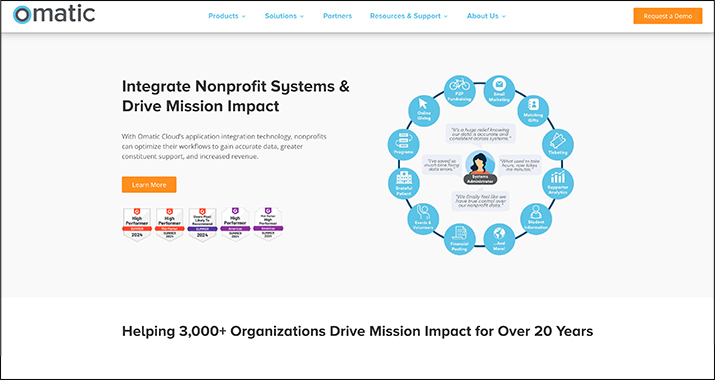This screenshot has height=380, width=715.
Task: Click the 'Helping 3,000+ Organizations' heading
Action: pyautogui.click(x=358, y=331)
